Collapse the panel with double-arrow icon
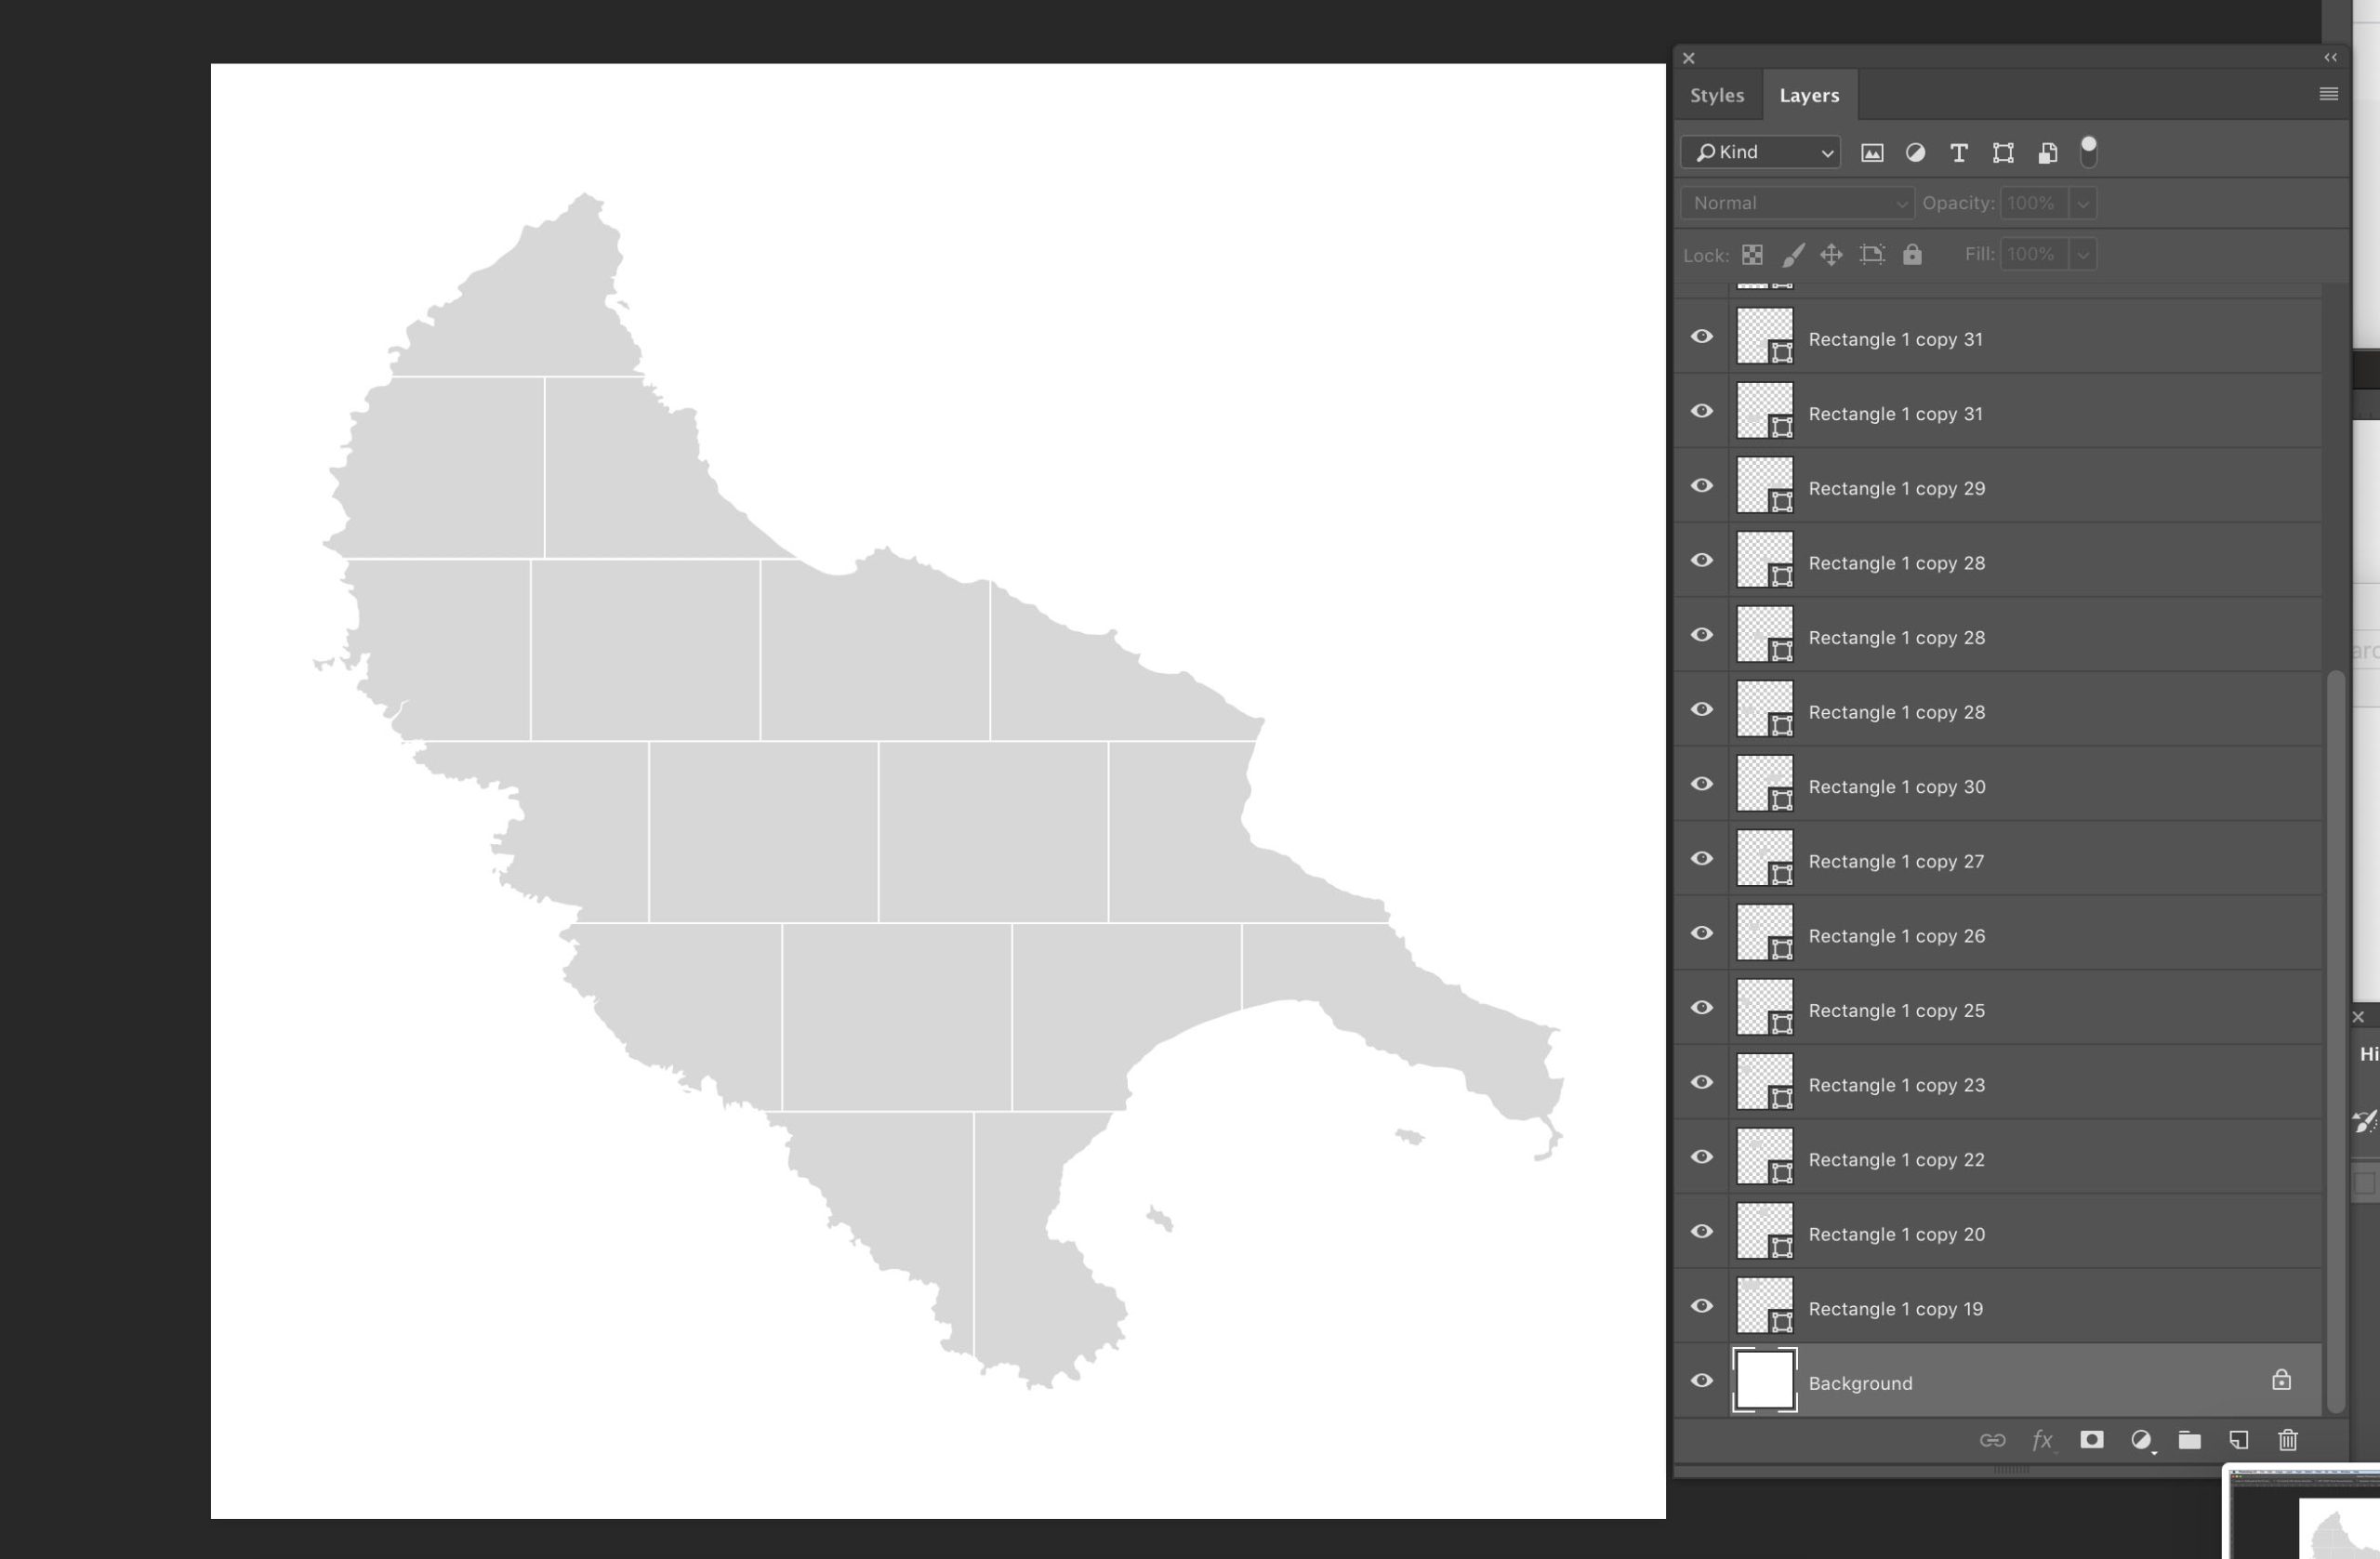The height and width of the screenshot is (1559, 2380). (x=2330, y=58)
